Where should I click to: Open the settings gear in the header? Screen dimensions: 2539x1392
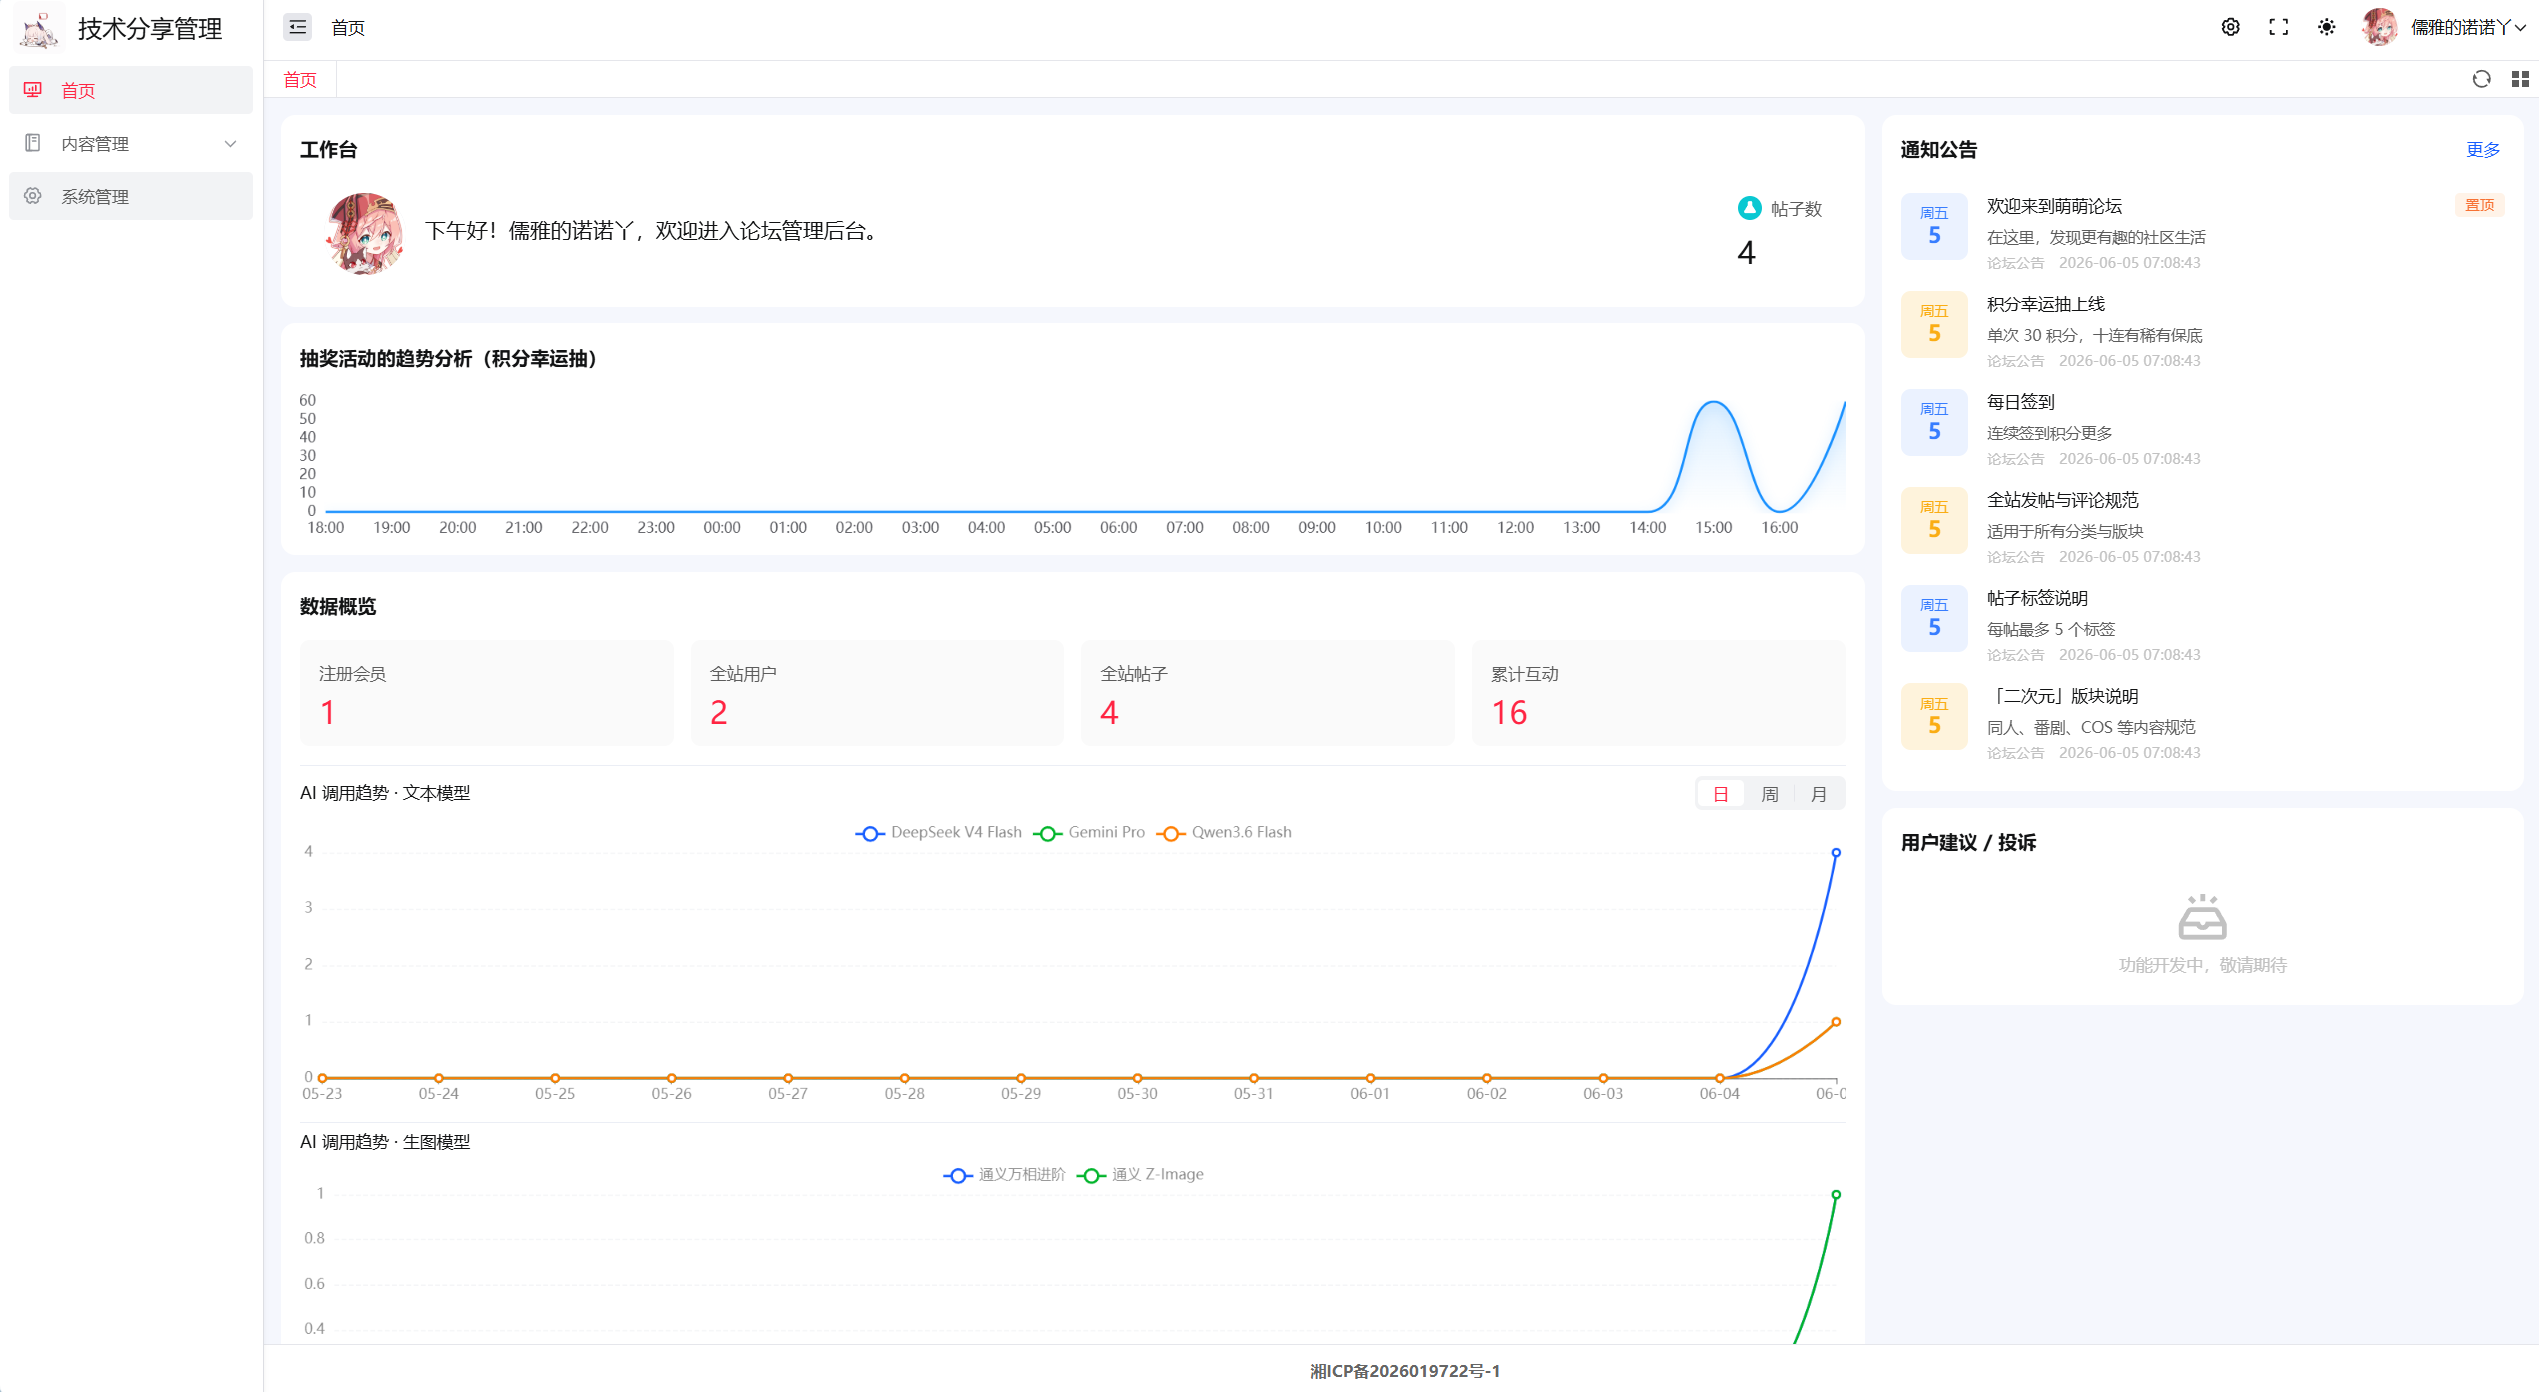[x=2230, y=27]
